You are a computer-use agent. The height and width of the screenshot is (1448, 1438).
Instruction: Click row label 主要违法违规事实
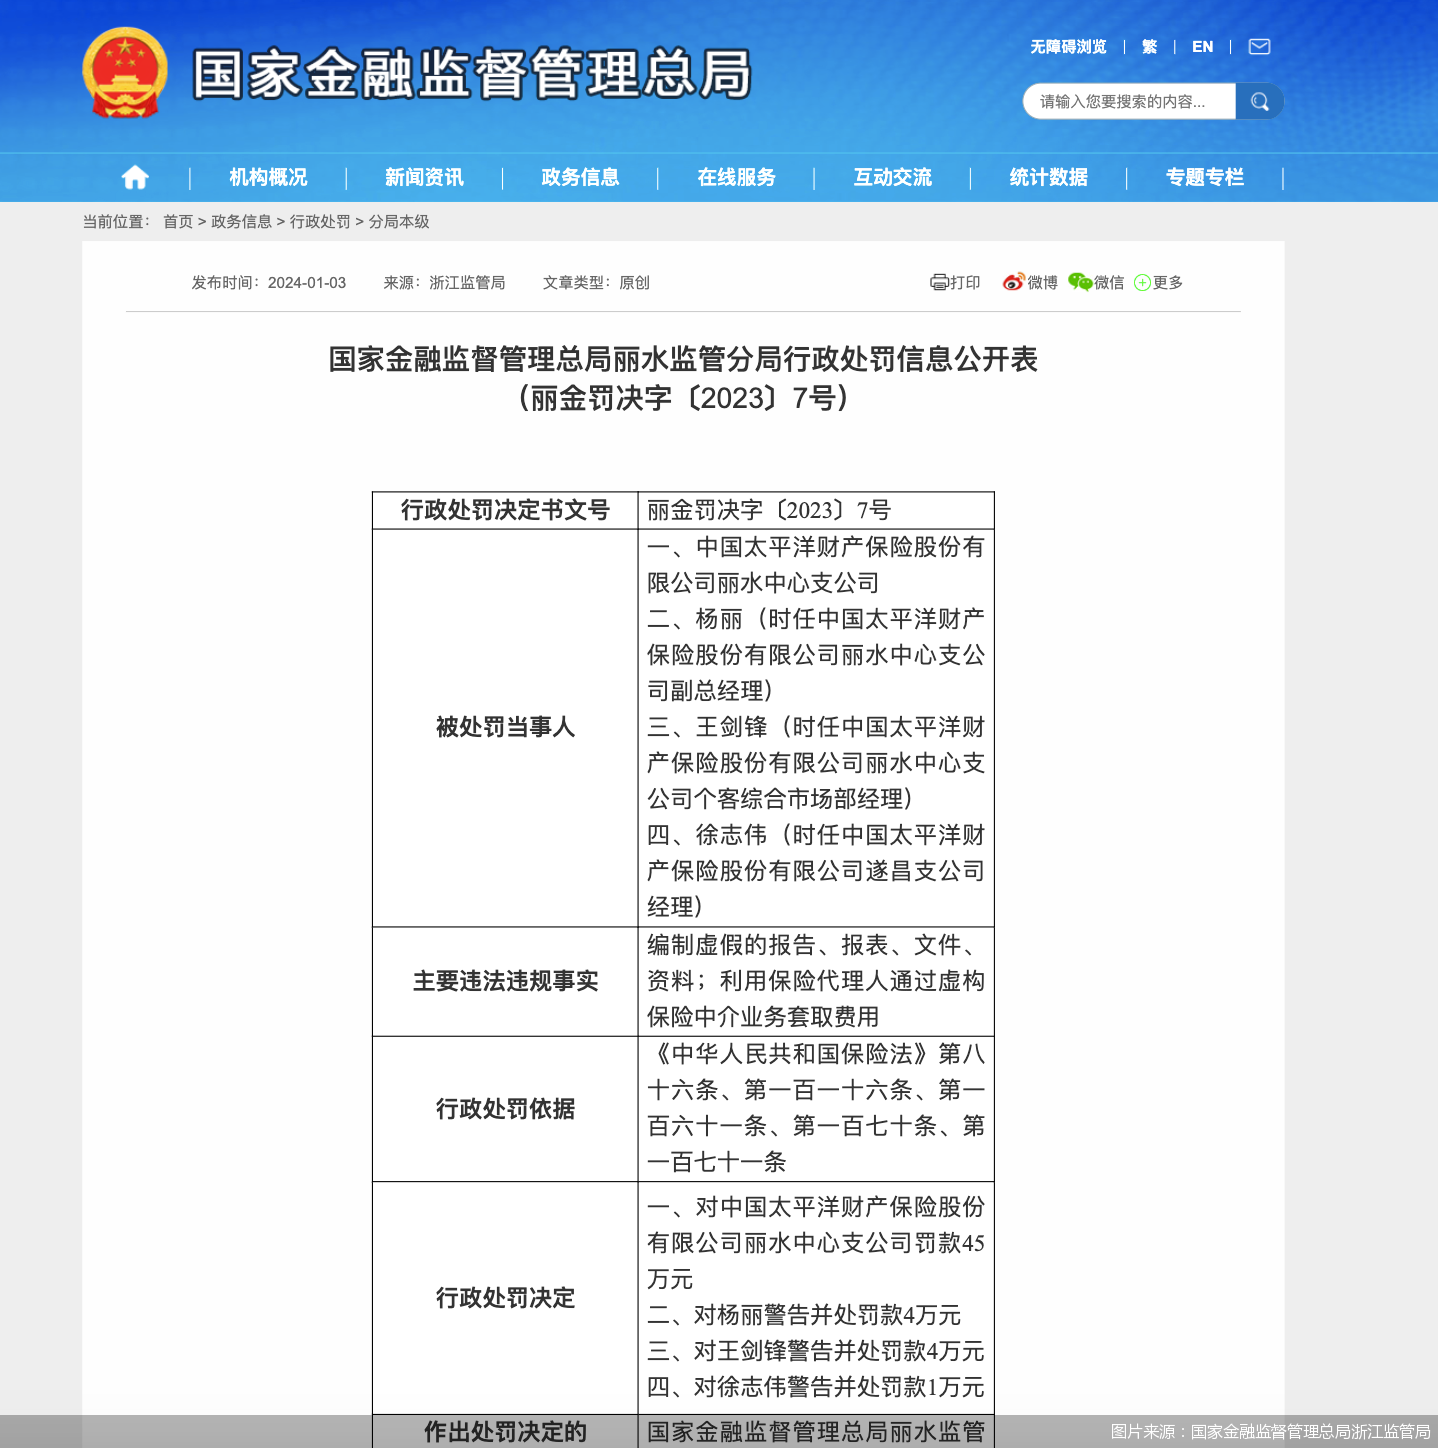[x=505, y=981]
